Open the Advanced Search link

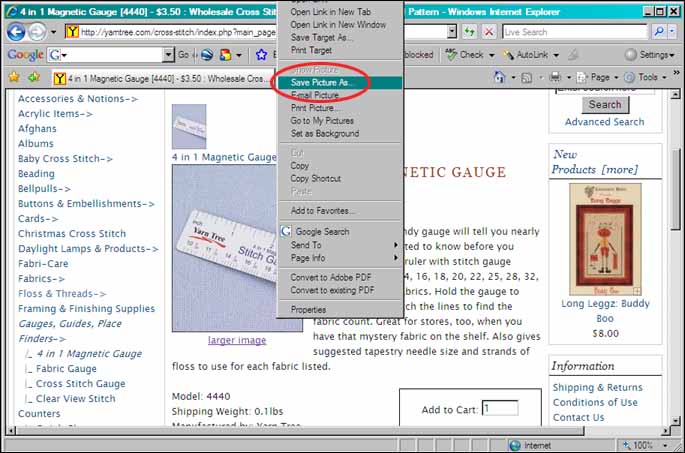pos(605,121)
